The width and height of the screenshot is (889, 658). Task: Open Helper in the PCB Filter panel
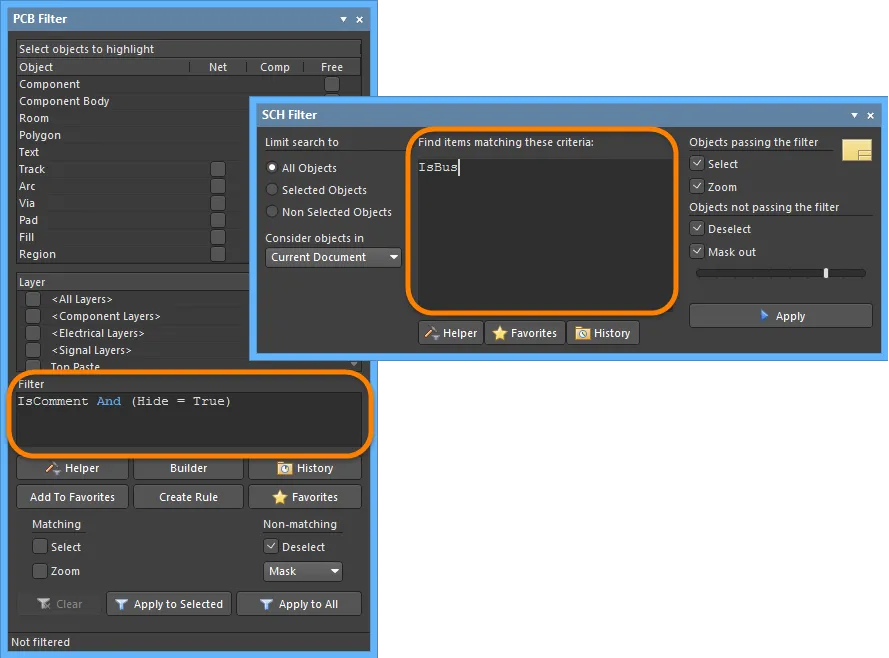click(x=73, y=468)
